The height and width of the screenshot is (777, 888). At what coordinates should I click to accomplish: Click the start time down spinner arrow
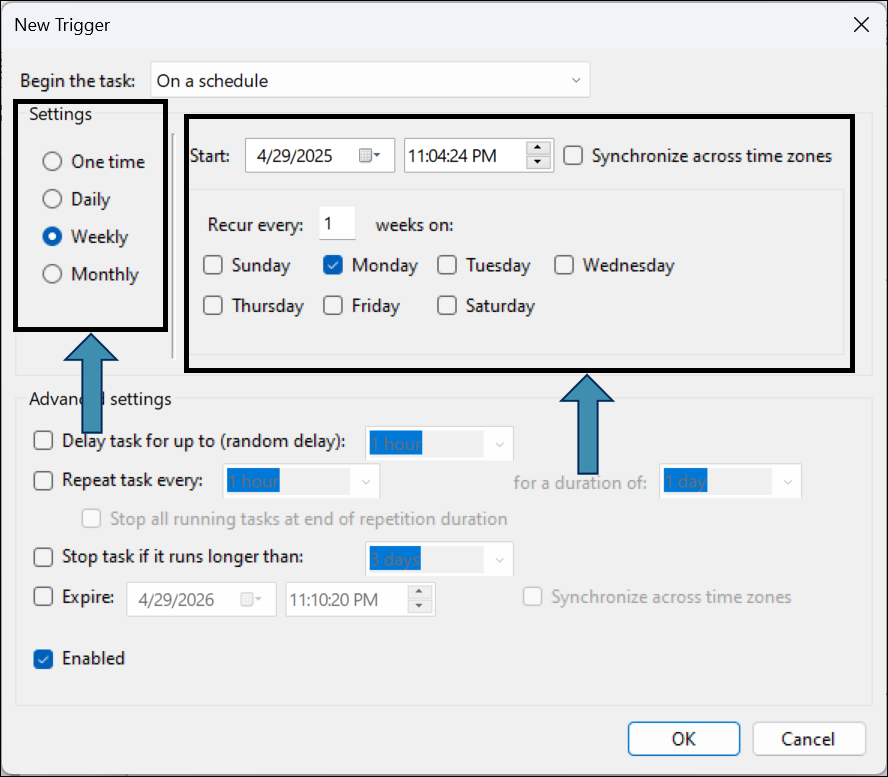coord(539,163)
